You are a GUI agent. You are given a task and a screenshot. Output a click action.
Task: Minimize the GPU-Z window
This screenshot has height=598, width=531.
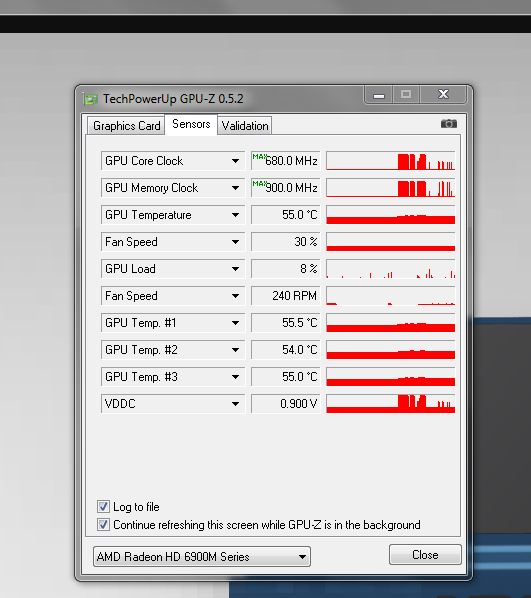coord(378,95)
